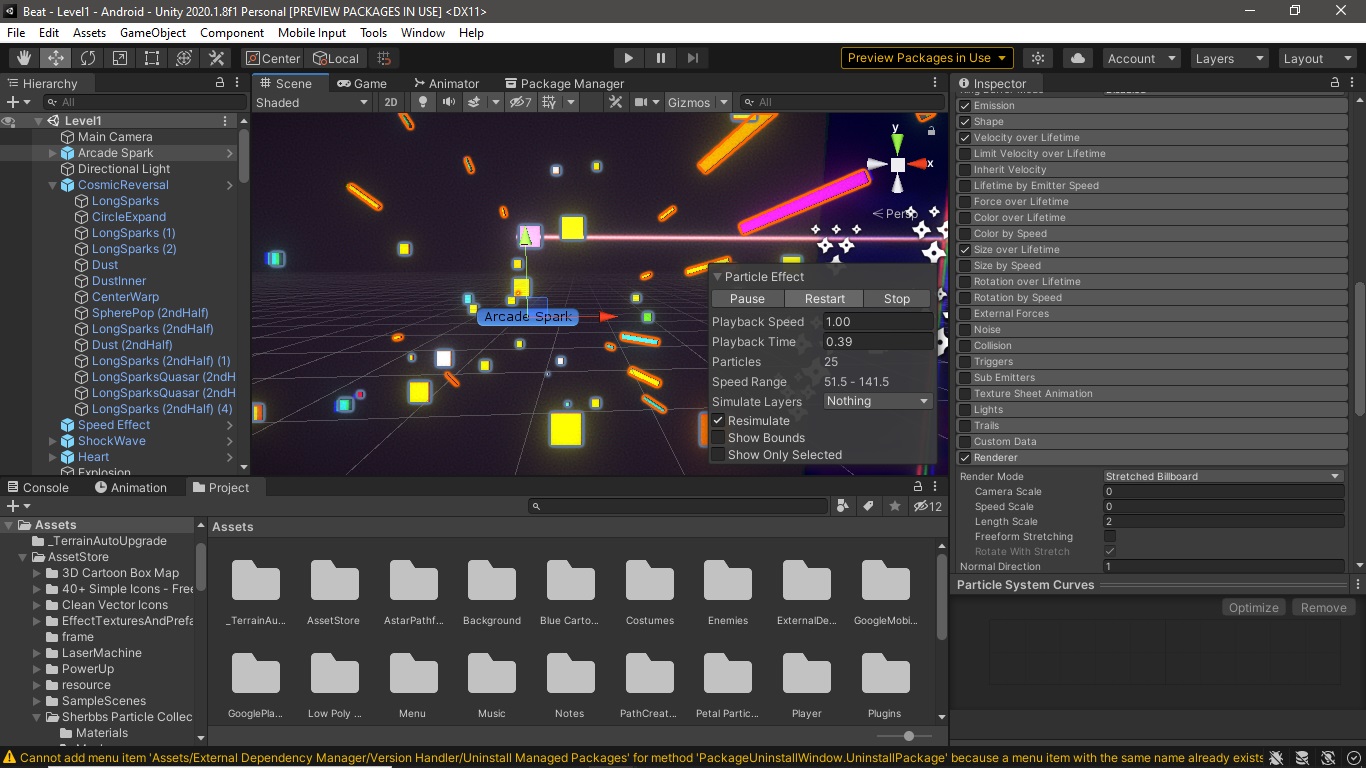The width and height of the screenshot is (1366, 768).
Task: Toggle pivot mode Center button
Action: [272, 58]
